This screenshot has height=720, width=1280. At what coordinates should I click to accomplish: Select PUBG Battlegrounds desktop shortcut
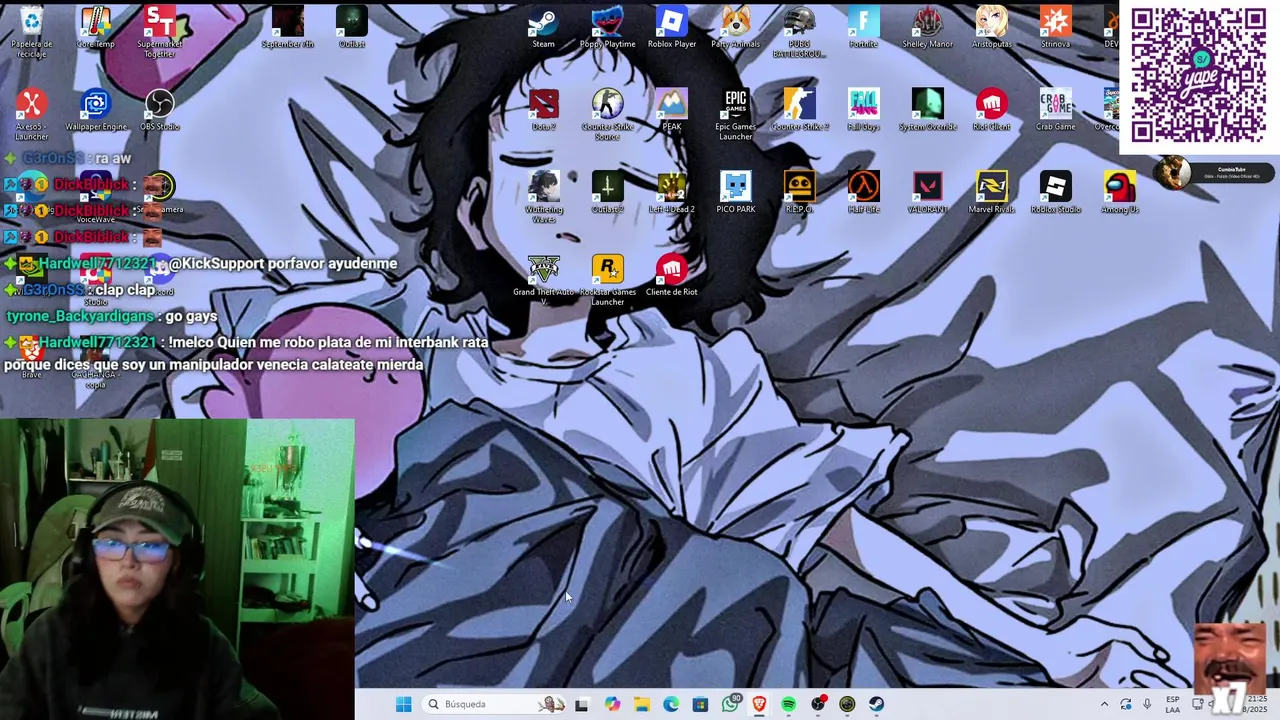click(x=799, y=32)
